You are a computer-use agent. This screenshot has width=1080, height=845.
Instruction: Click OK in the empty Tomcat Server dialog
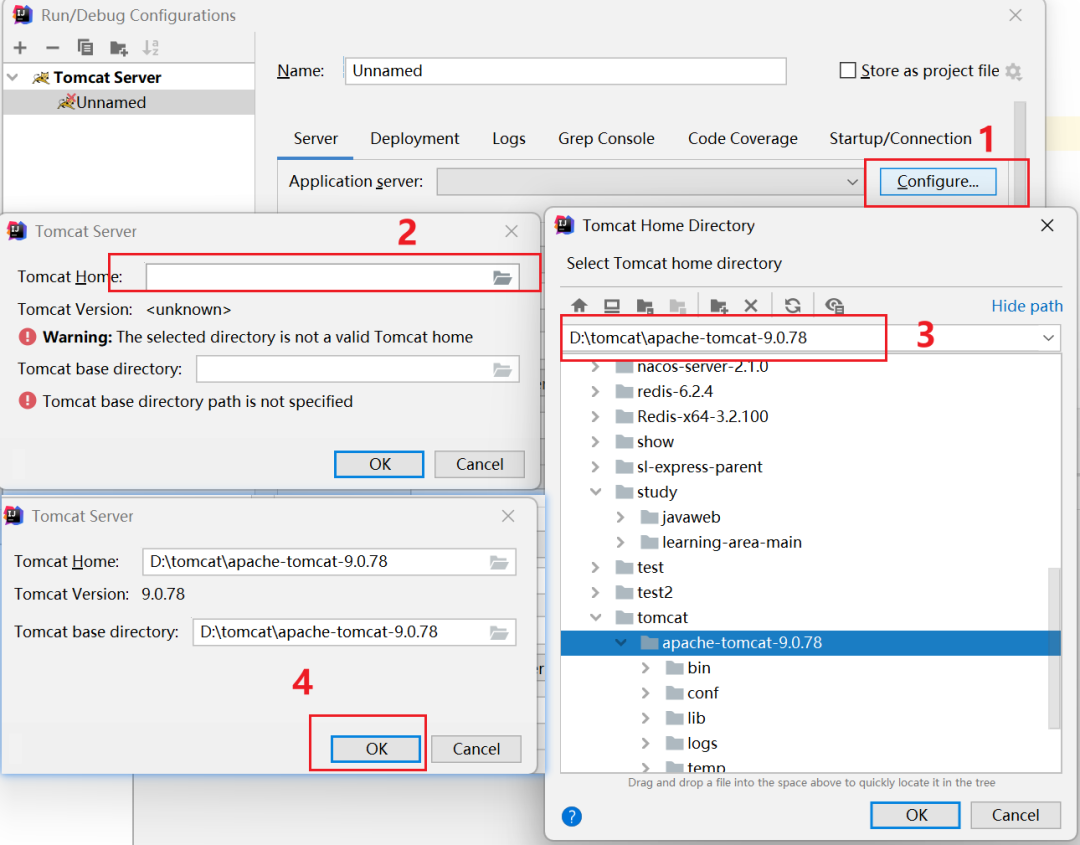380,465
